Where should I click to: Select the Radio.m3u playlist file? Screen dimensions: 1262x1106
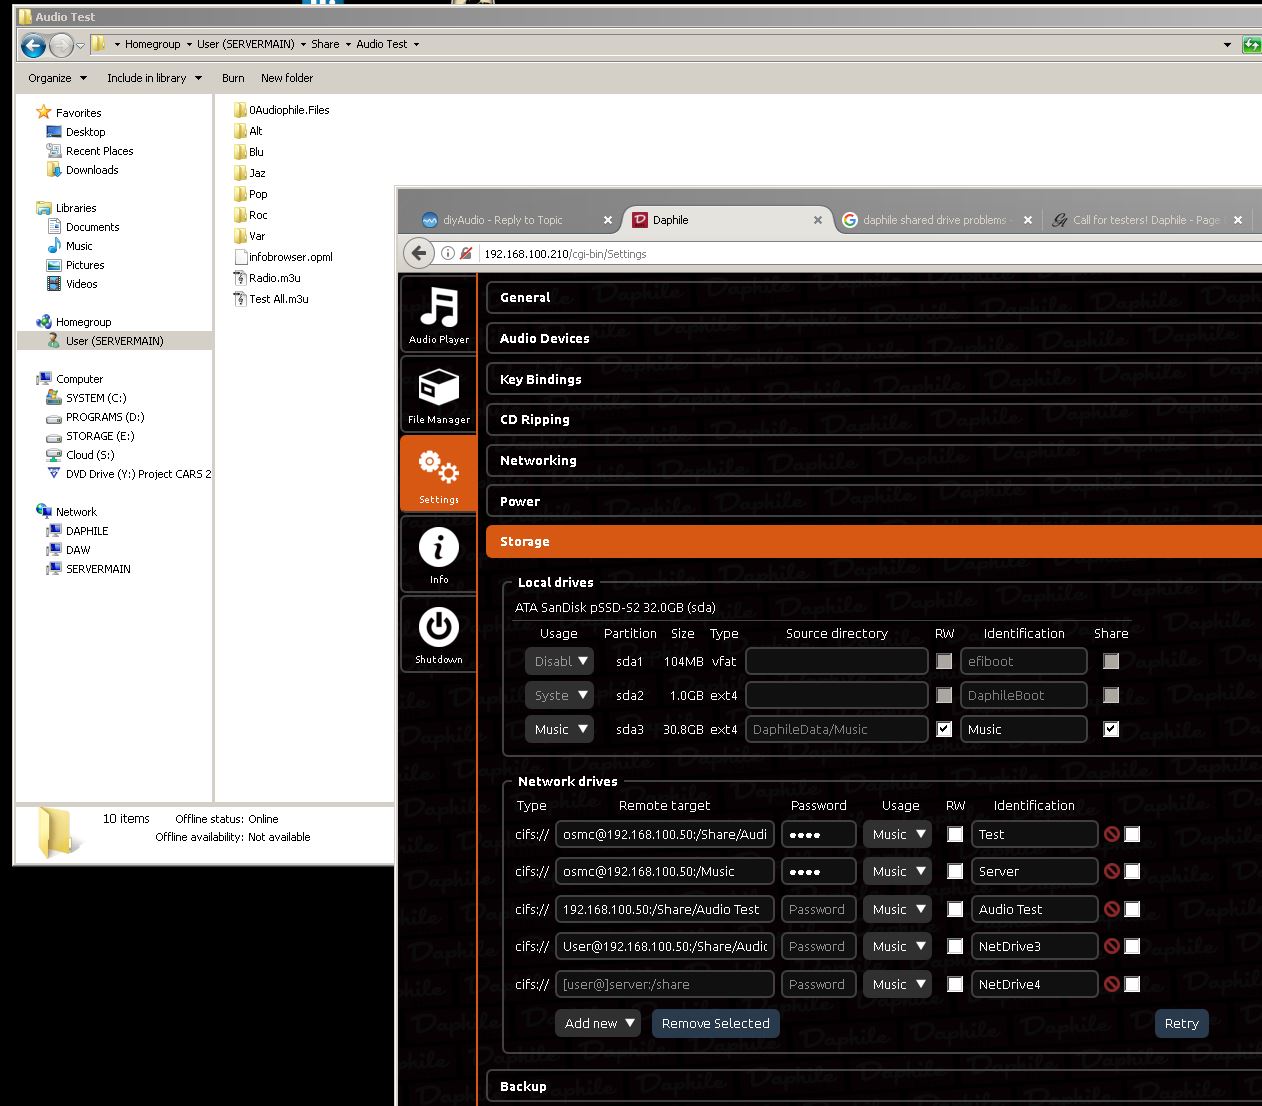click(x=267, y=278)
